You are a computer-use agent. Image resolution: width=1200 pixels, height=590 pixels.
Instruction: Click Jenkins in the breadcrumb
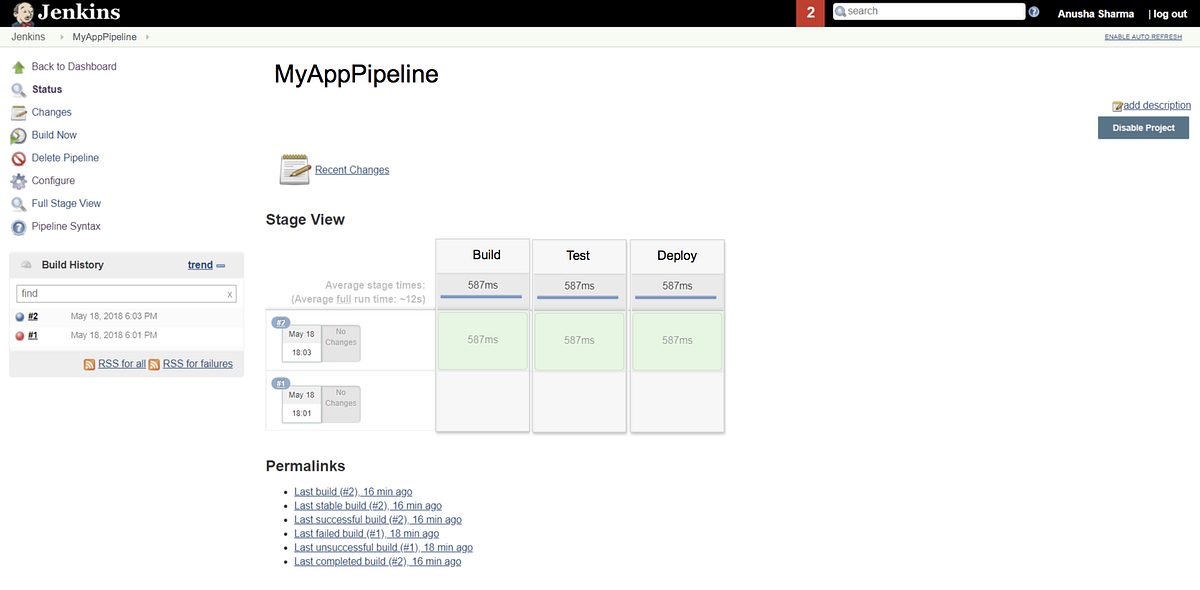(28, 37)
